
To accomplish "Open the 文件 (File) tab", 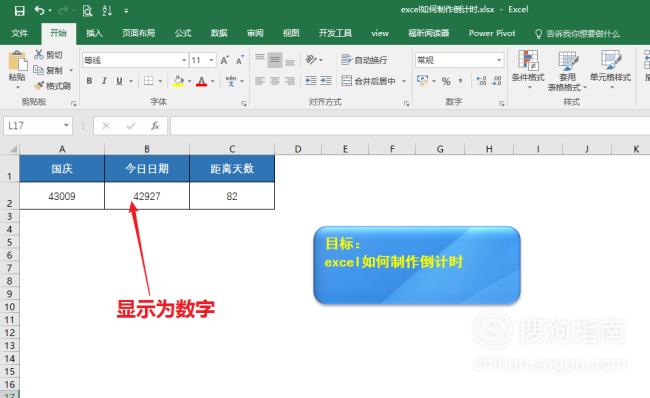I will tap(19, 33).
